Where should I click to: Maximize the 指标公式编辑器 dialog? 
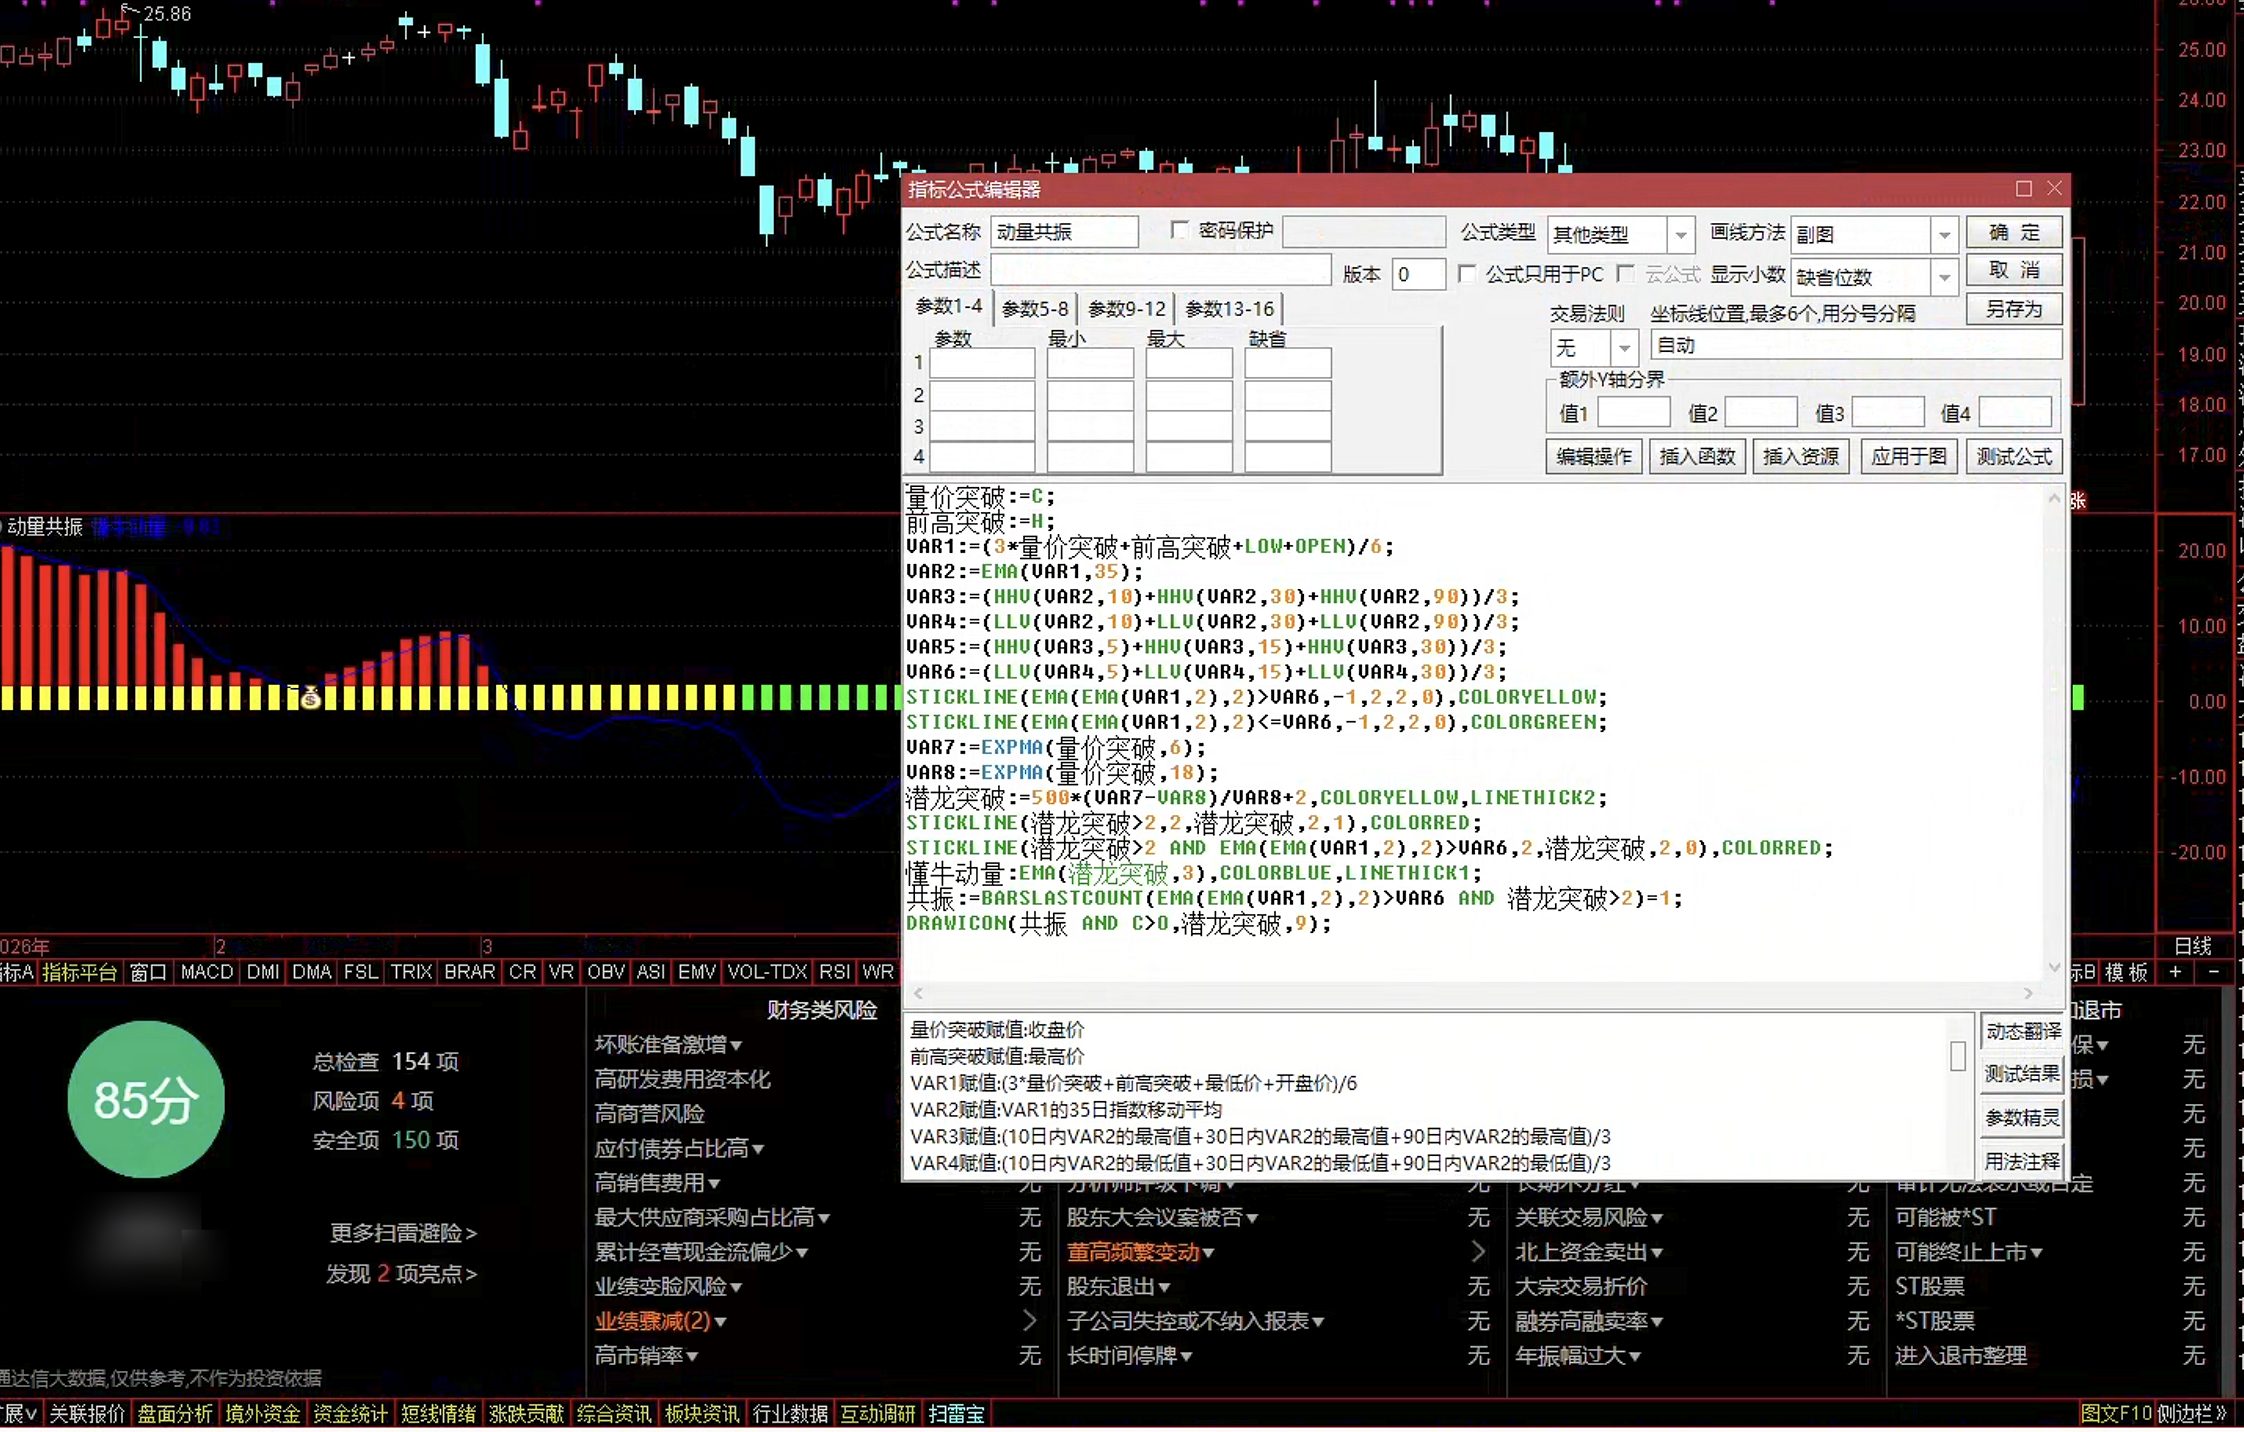point(2023,189)
